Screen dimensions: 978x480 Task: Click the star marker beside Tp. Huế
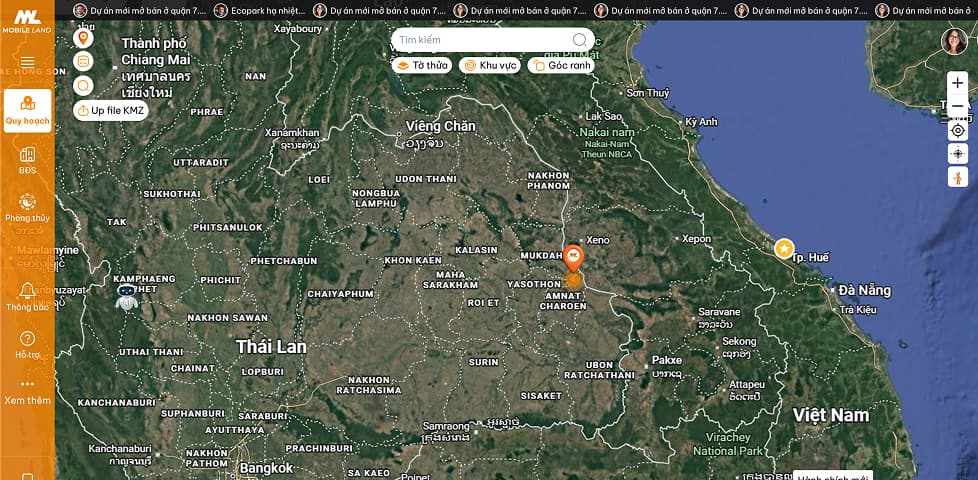pyautogui.click(x=784, y=248)
